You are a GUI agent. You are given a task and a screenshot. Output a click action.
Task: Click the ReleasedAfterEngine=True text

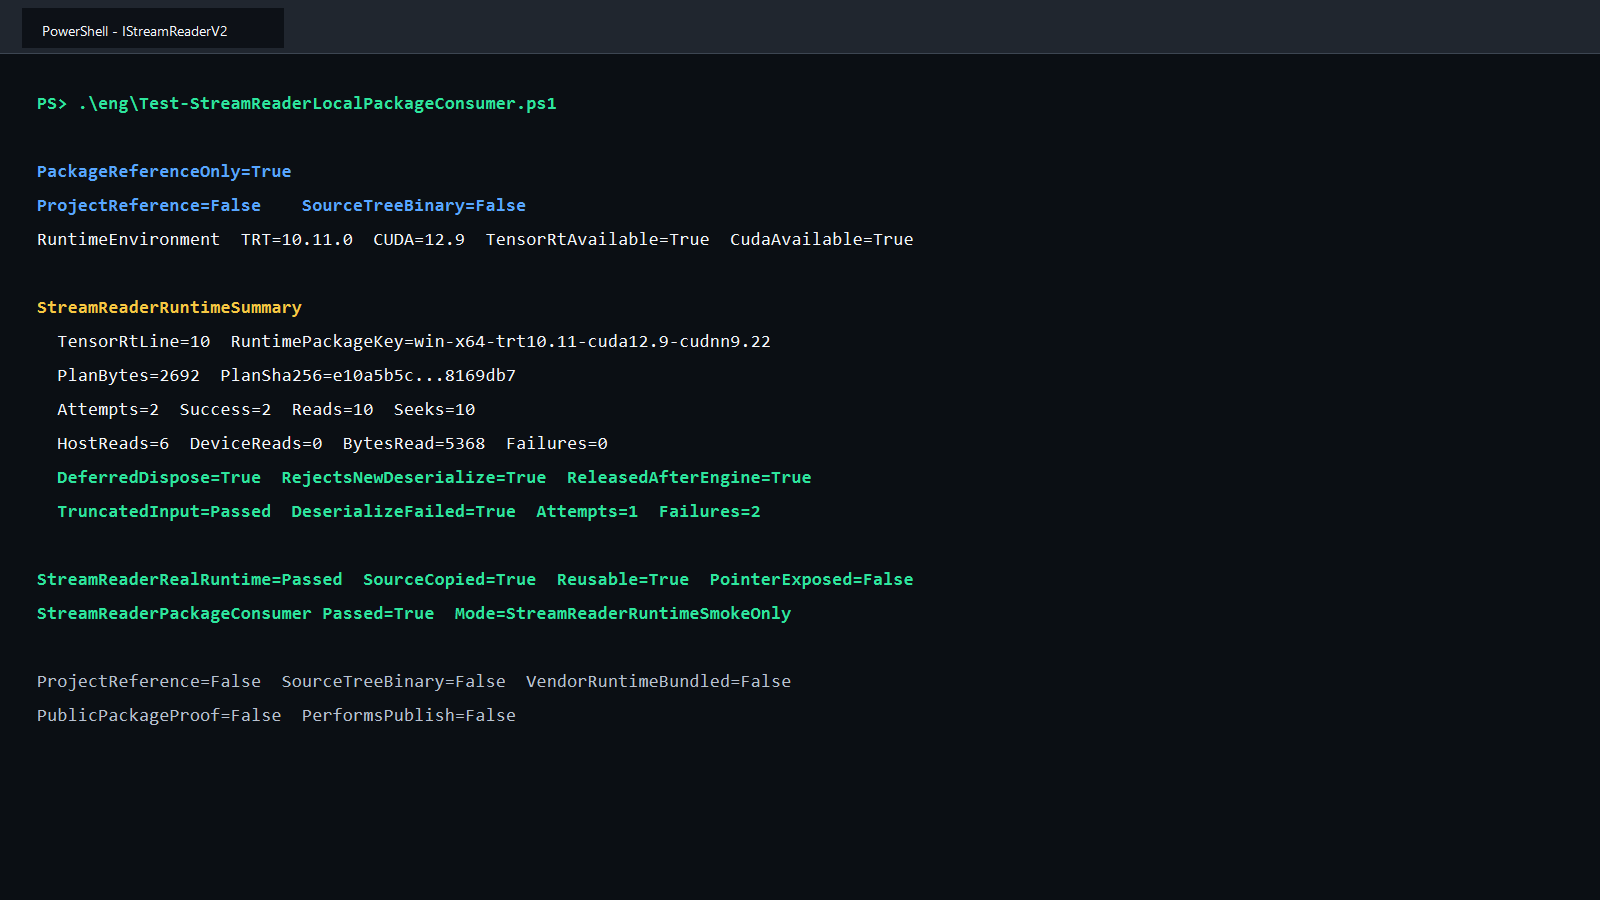pos(689,477)
